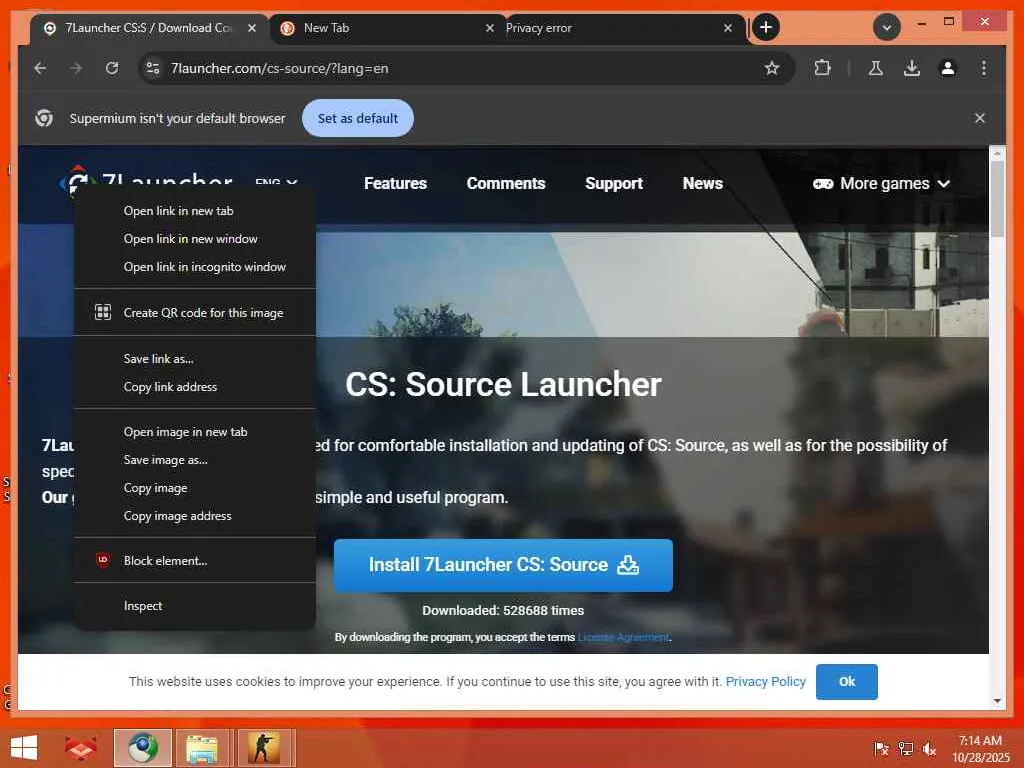This screenshot has height=768, width=1024.
Task: Choose Open link in new tab
Action: tap(195, 211)
